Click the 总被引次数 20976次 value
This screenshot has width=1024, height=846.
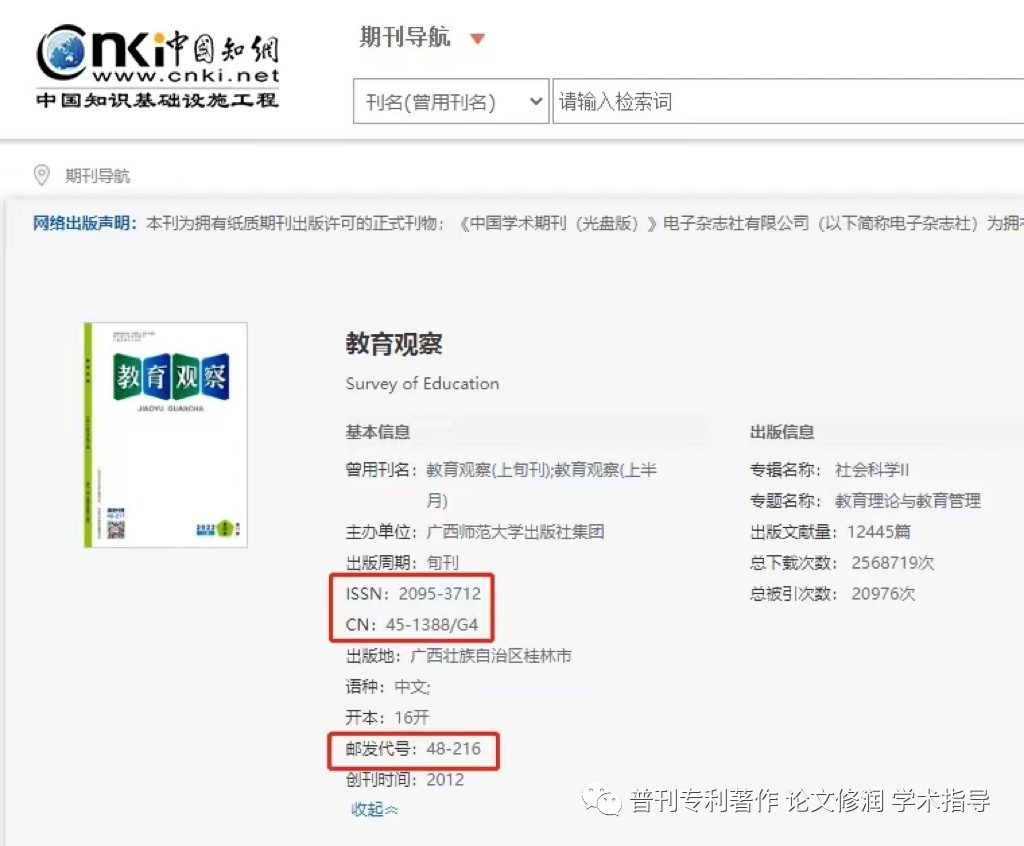click(x=884, y=593)
